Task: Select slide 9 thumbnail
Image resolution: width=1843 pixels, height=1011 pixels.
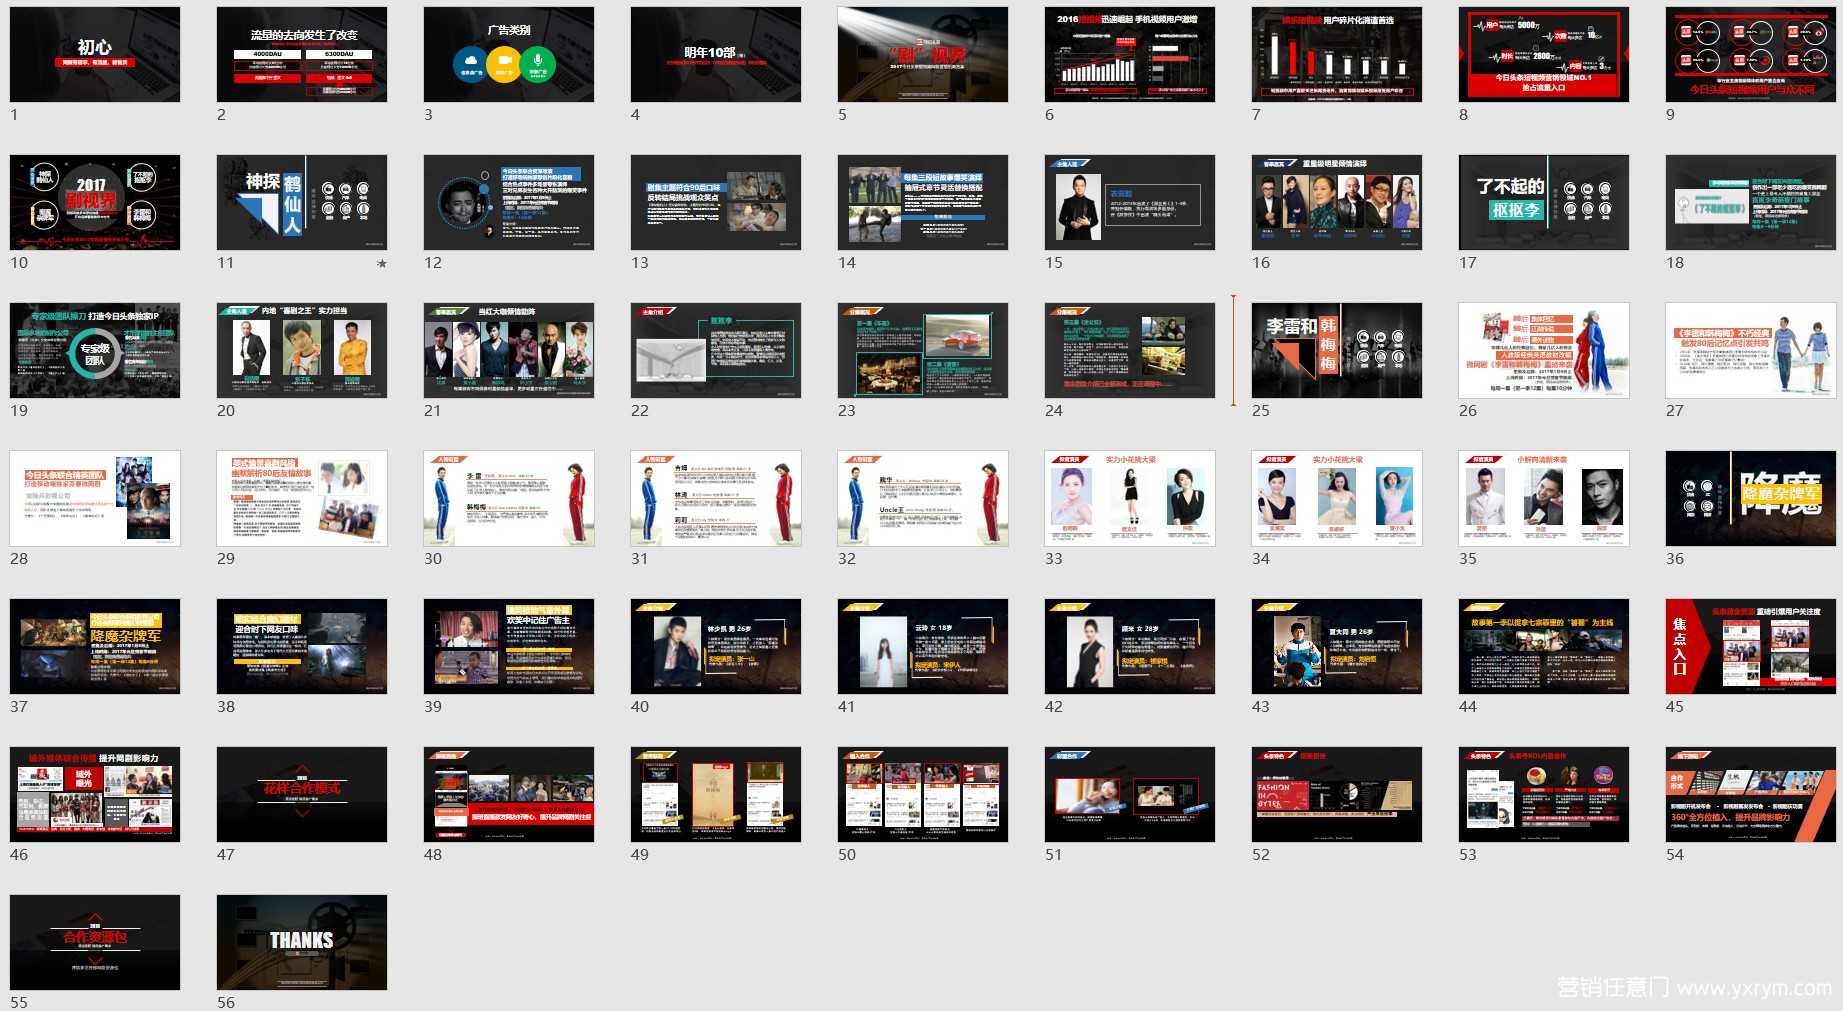Action: click(1751, 54)
